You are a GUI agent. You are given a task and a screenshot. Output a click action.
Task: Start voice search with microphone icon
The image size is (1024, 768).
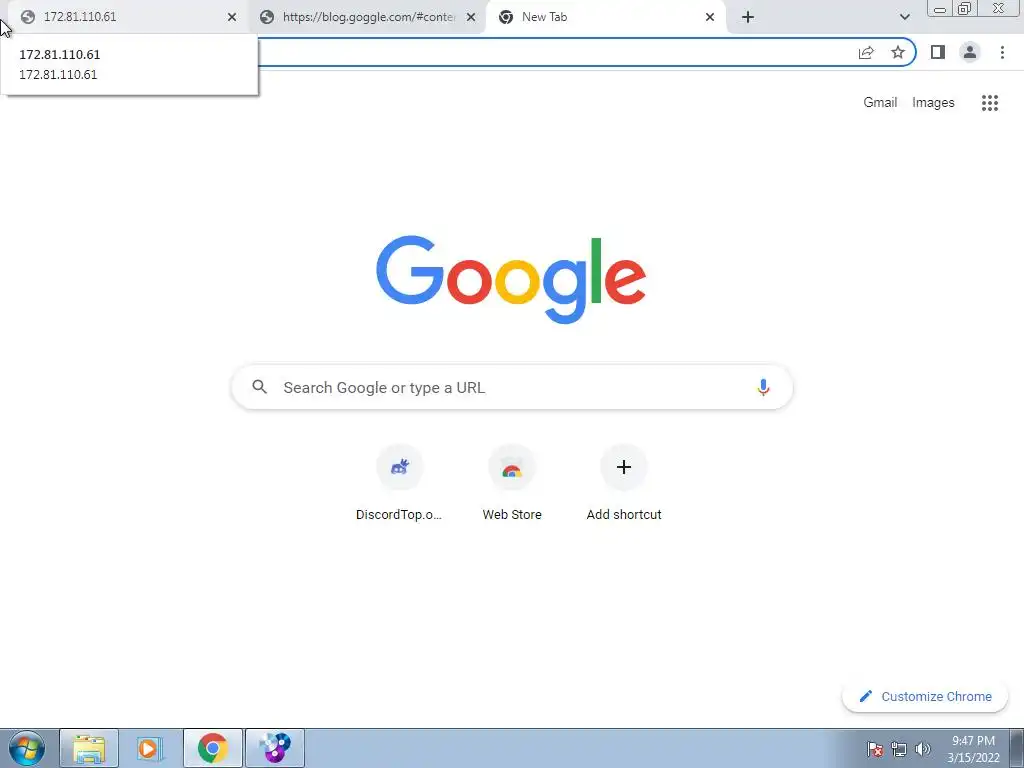point(762,387)
